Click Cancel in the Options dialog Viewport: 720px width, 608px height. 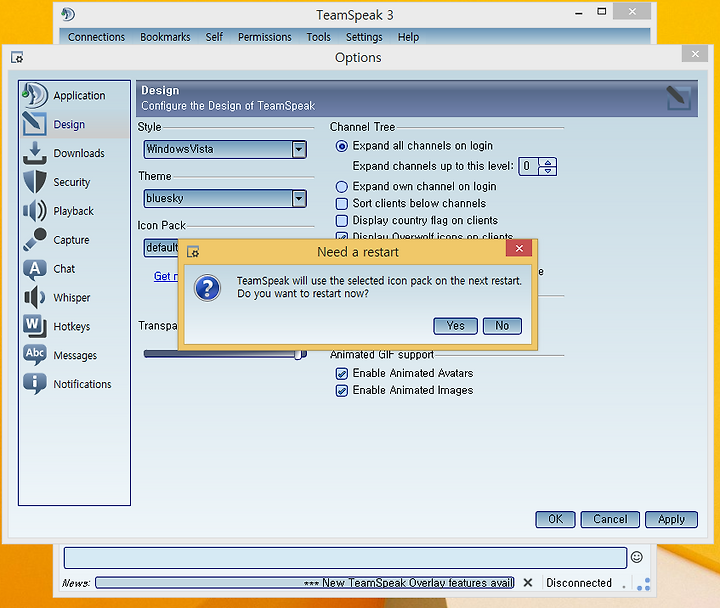[x=610, y=519]
